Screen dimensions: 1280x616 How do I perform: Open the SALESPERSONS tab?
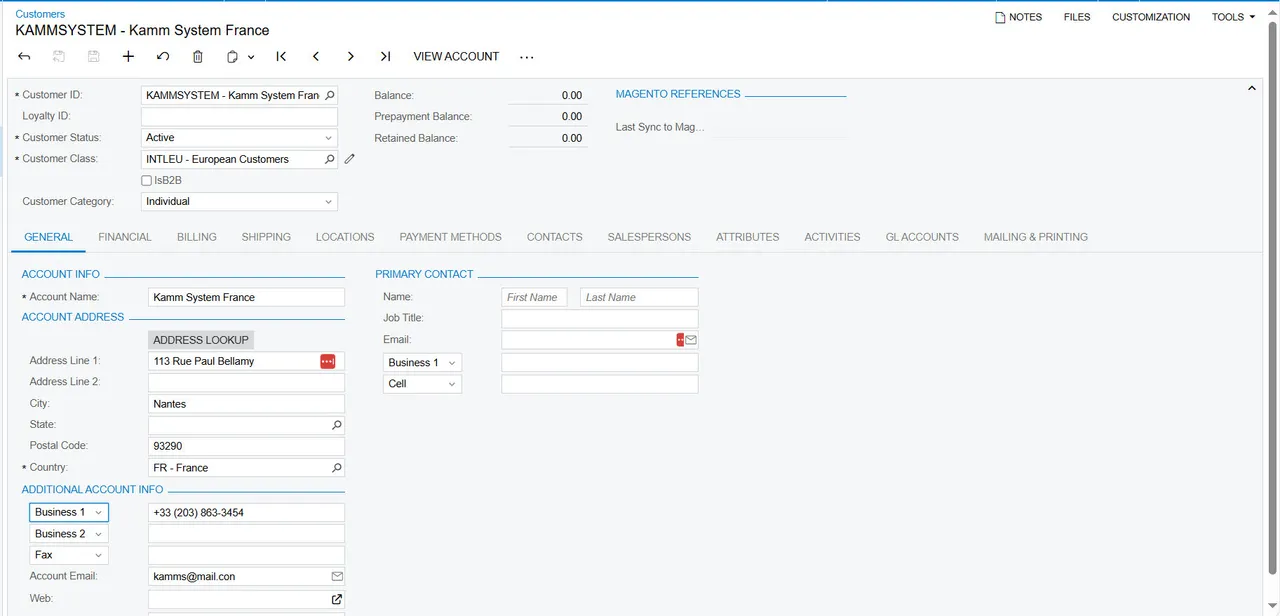tap(649, 237)
